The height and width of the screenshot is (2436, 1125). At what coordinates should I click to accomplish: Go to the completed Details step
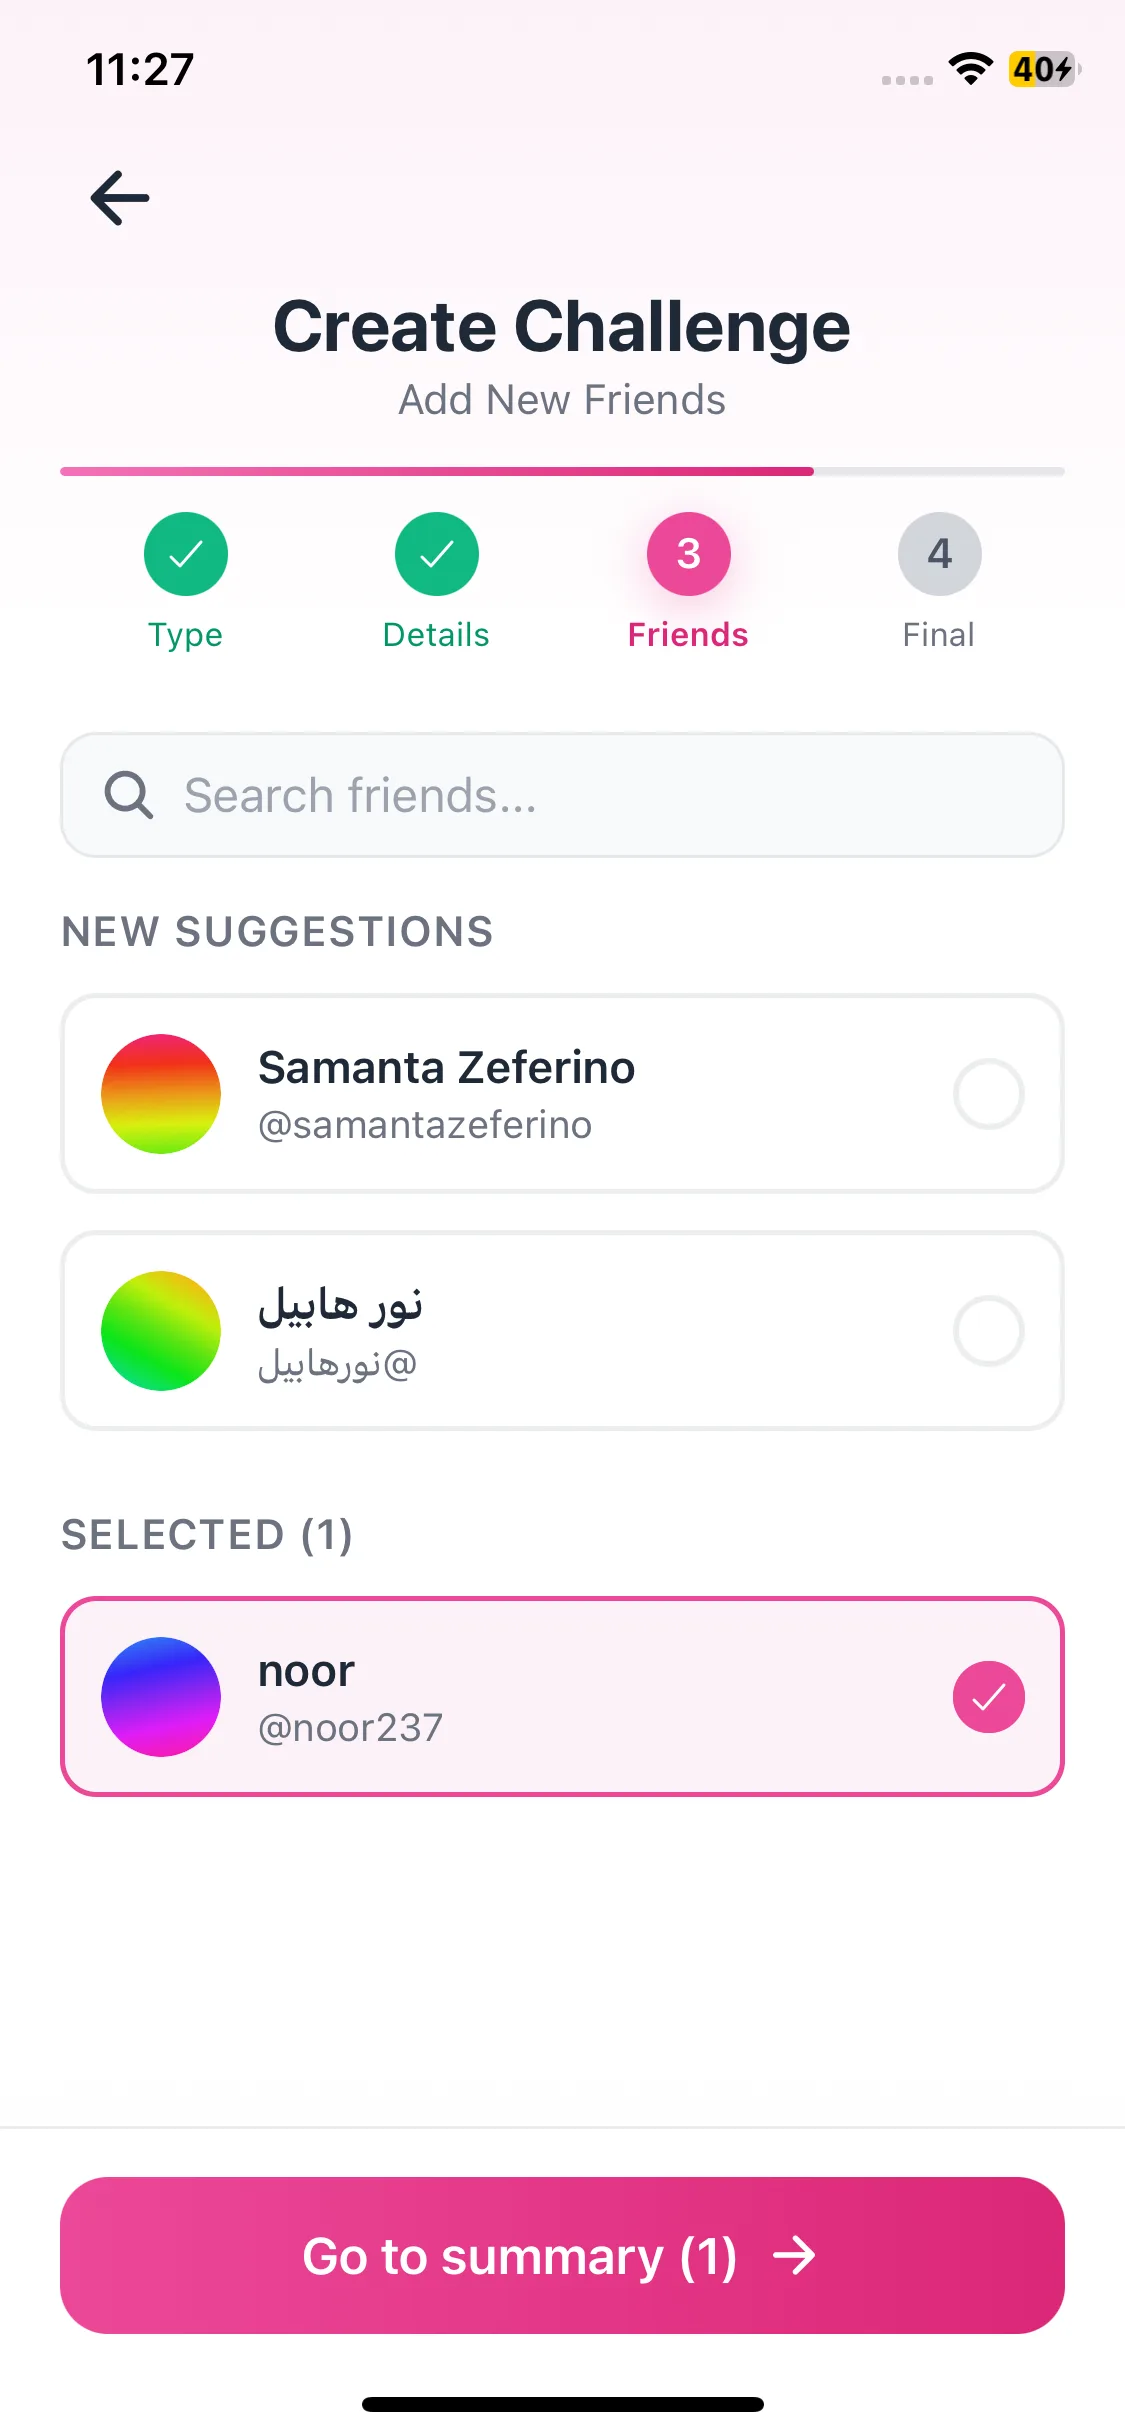click(437, 554)
